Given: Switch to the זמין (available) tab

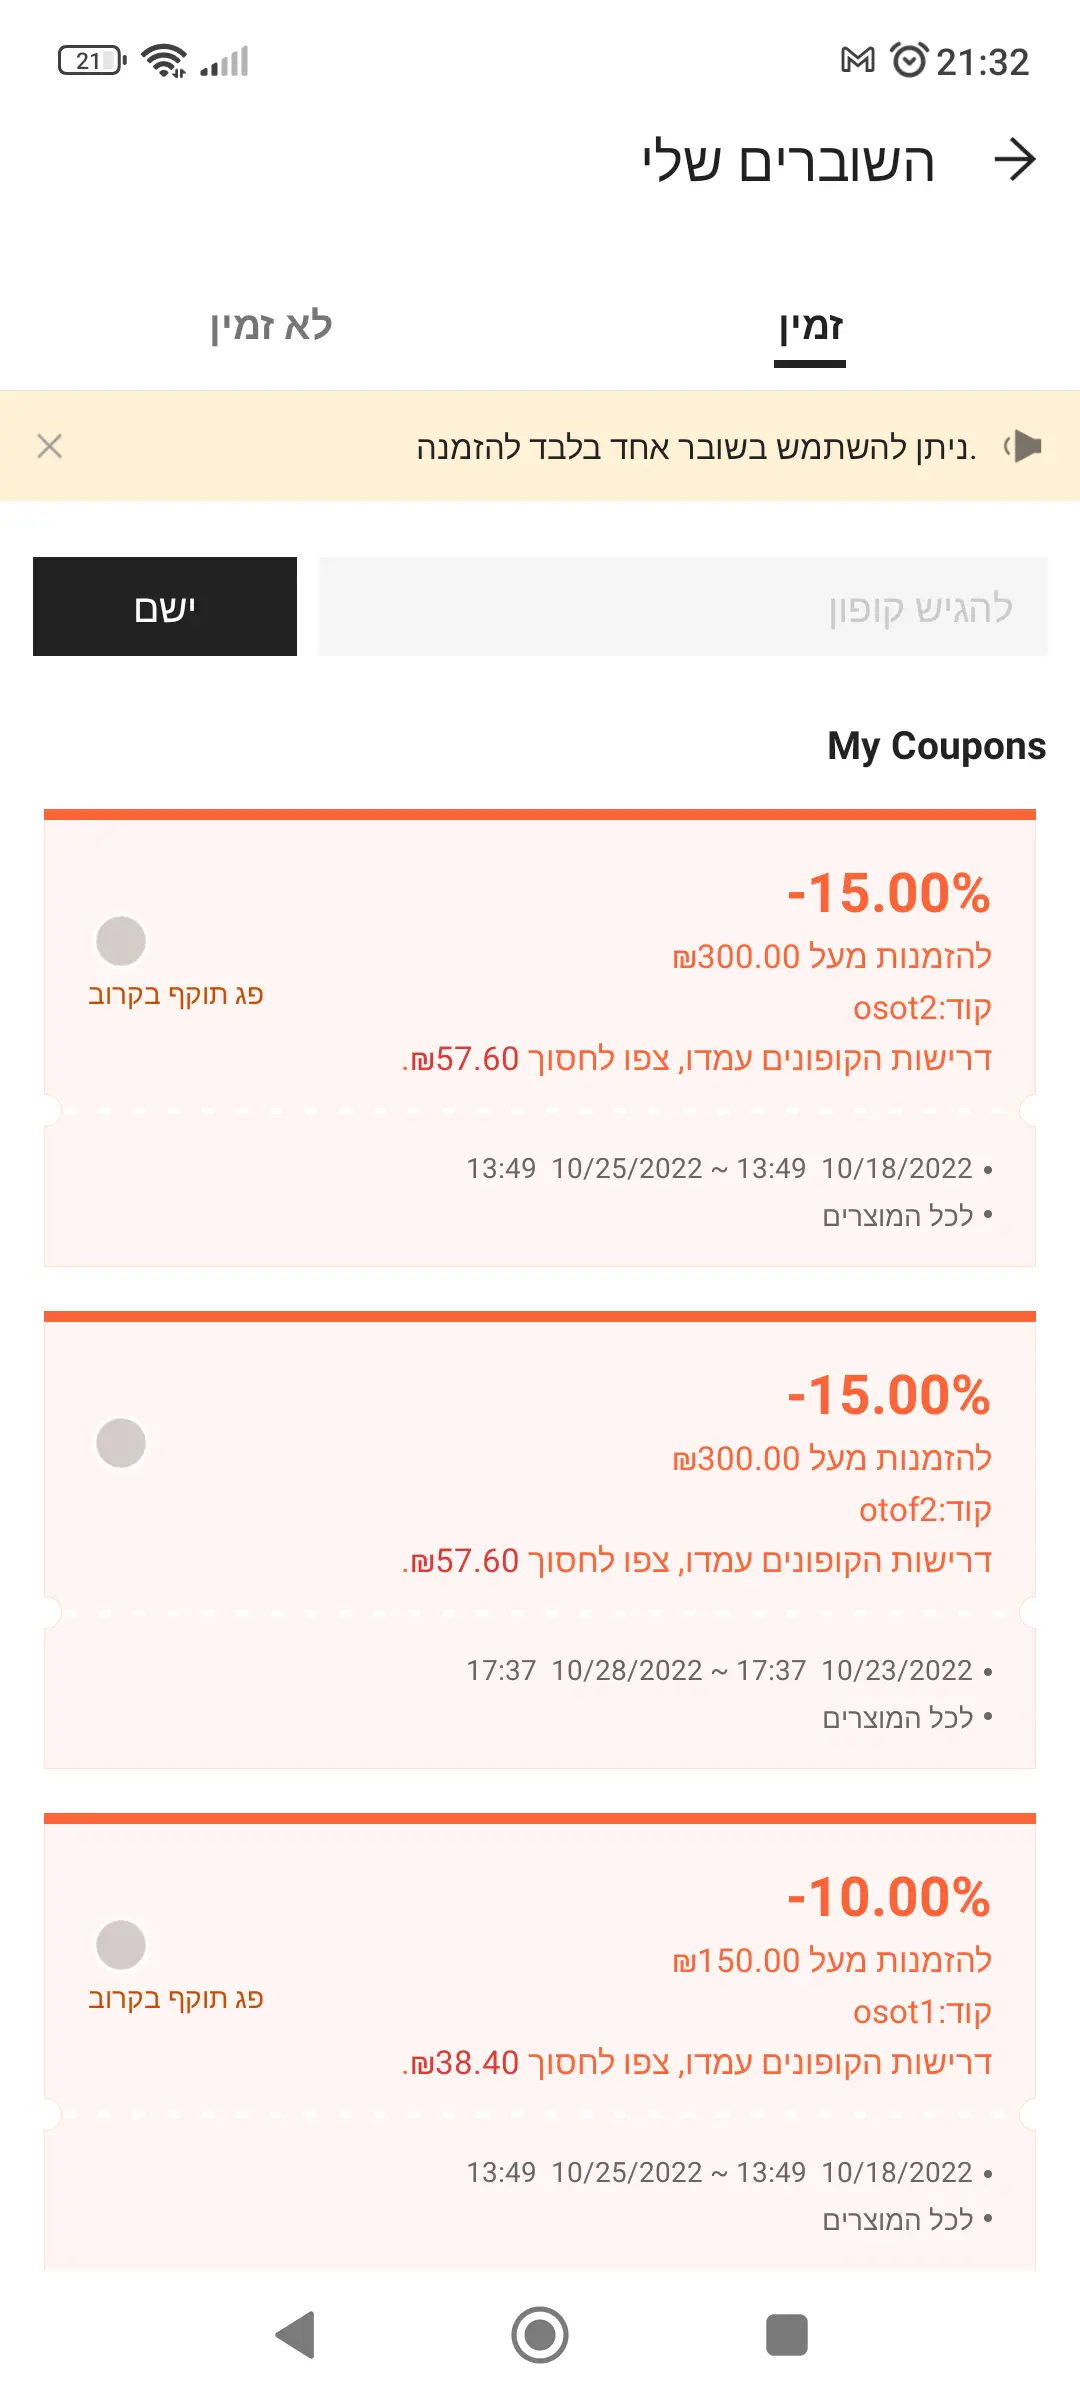Looking at the screenshot, I should (810, 326).
